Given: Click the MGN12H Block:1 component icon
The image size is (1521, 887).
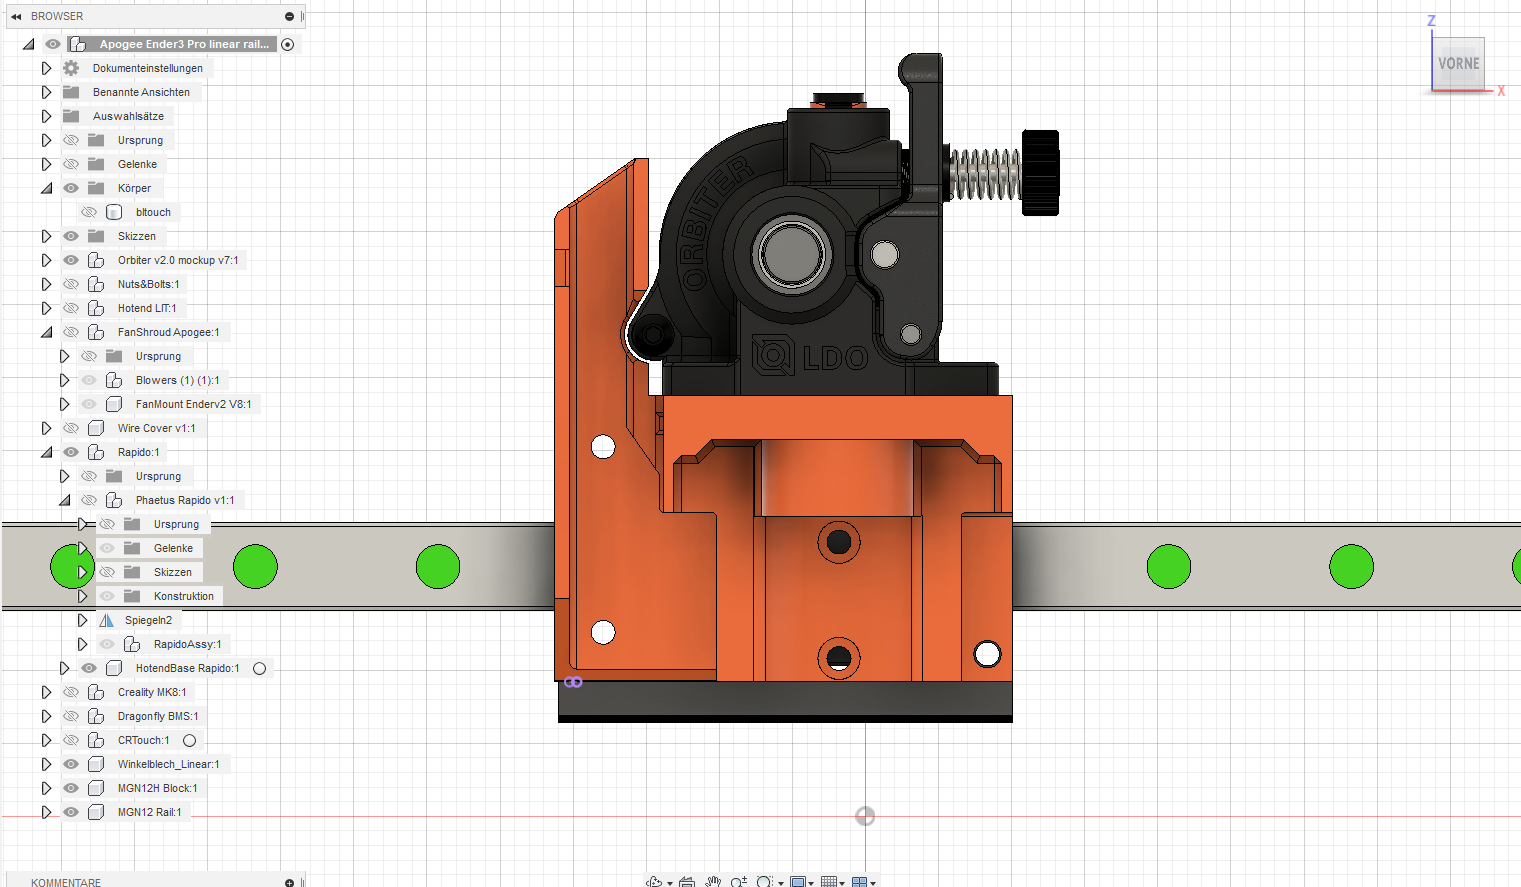Looking at the screenshot, I should (x=96, y=788).
